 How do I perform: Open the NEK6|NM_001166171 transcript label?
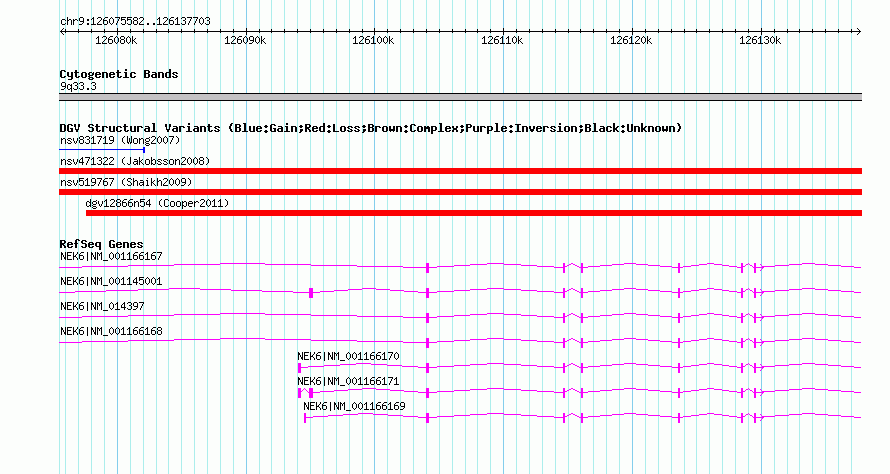[348, 381]
